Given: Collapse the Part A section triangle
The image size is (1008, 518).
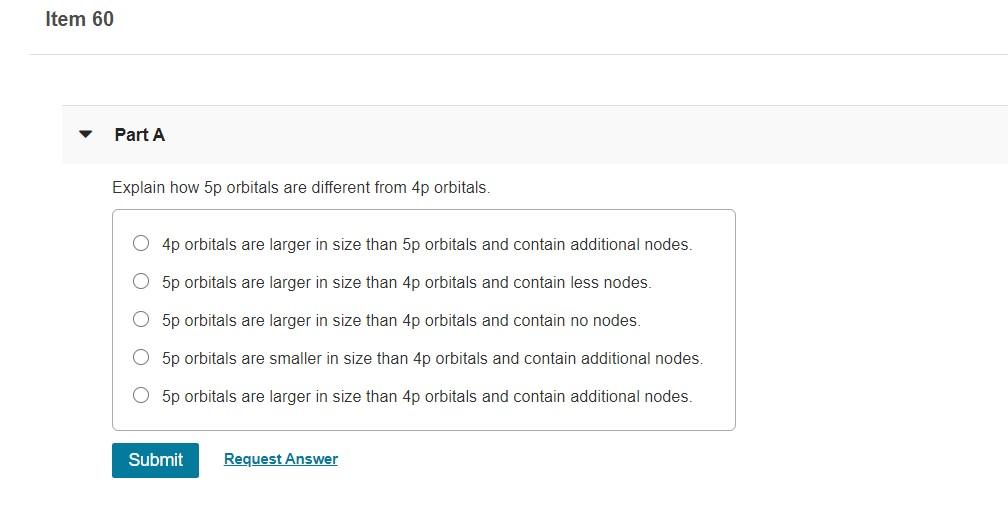Looking at the screenshot, I should point(86,134).
